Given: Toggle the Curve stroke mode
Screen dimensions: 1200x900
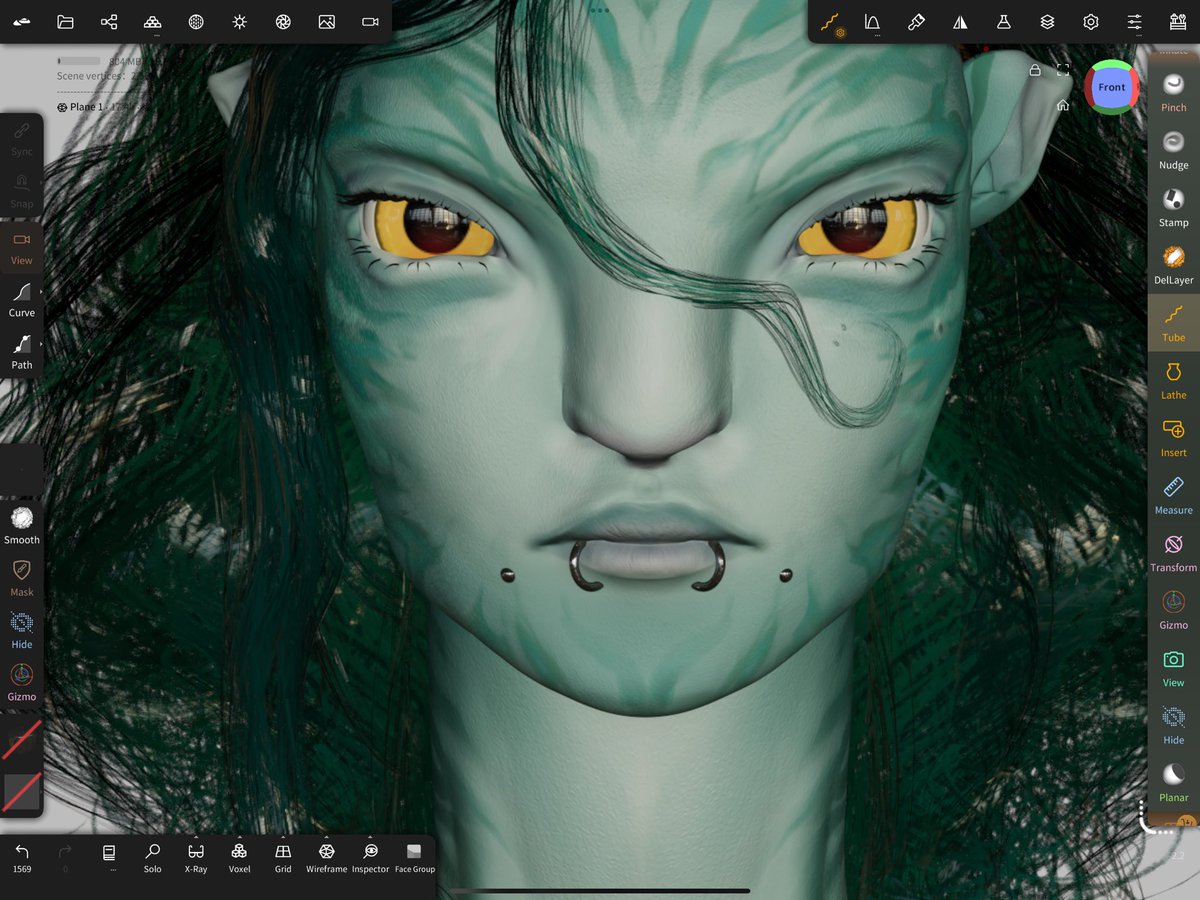Looking at the screenshot, I should pyautogui.click(x=22, y=299).
